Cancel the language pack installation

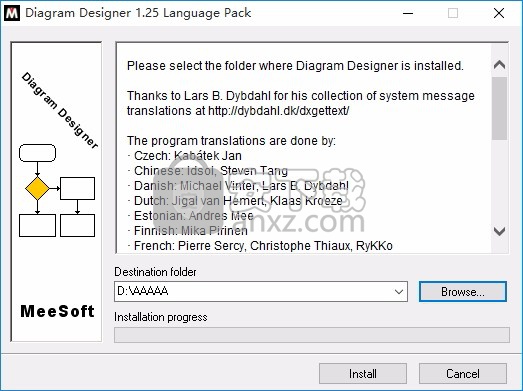463,374
